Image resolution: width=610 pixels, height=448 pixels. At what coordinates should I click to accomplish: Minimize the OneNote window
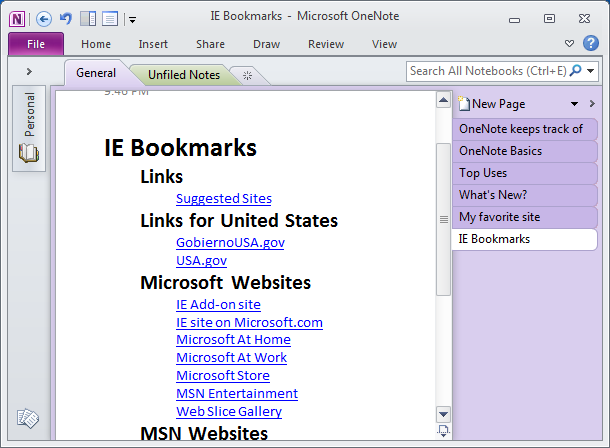(514, 19)
